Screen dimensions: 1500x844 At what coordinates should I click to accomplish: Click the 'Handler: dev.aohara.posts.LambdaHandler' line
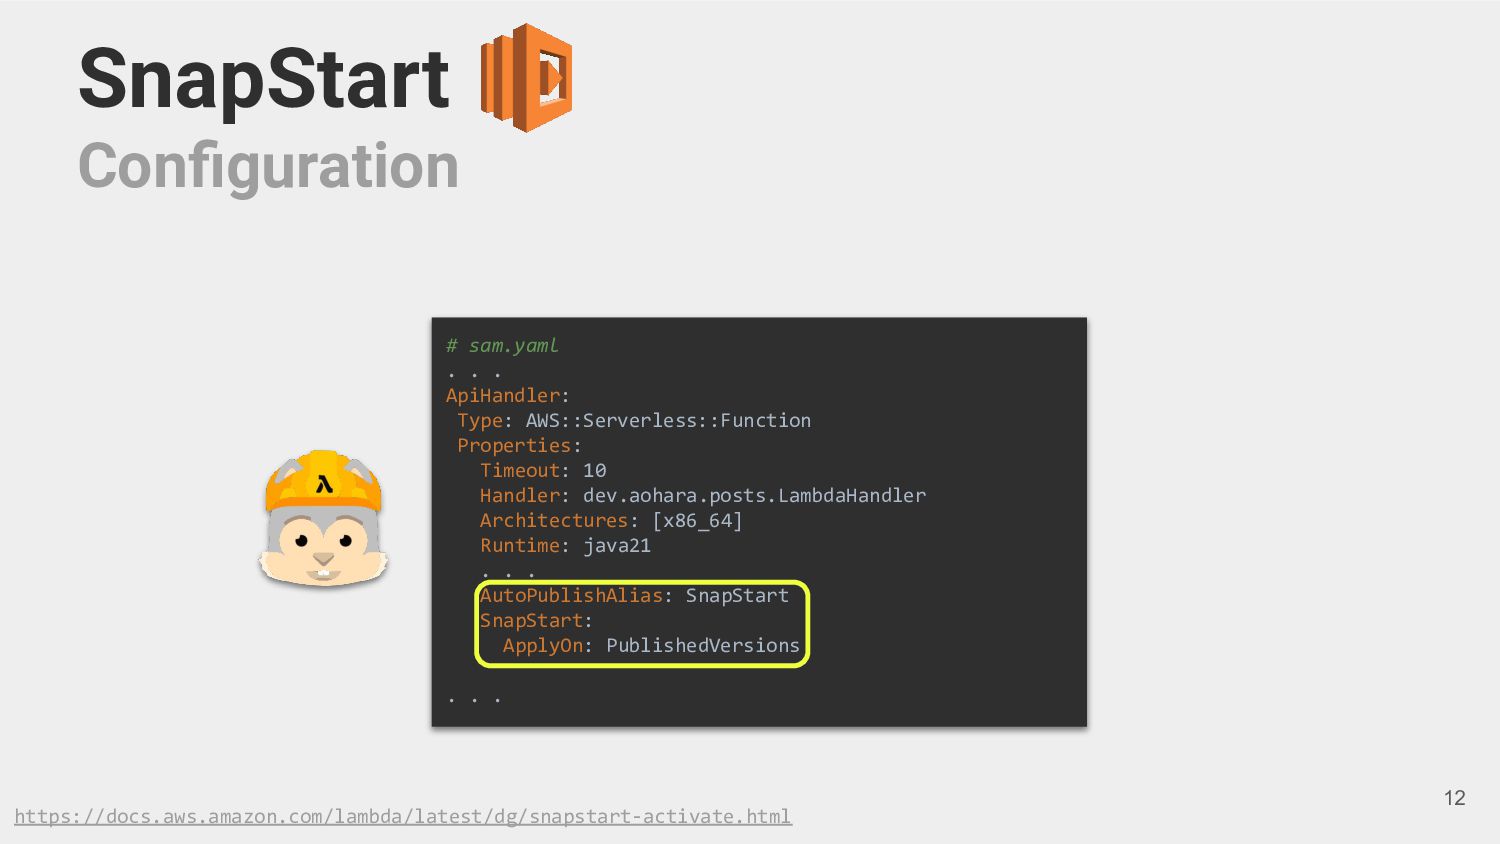703,495
